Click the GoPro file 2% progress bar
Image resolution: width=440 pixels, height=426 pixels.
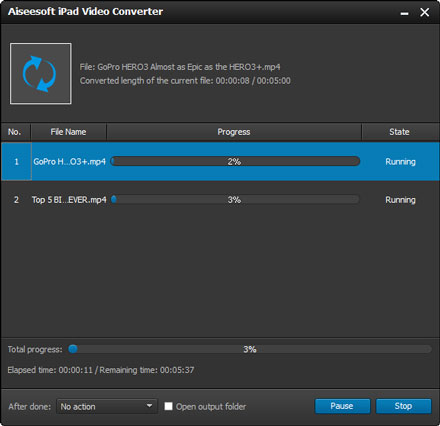235,161
